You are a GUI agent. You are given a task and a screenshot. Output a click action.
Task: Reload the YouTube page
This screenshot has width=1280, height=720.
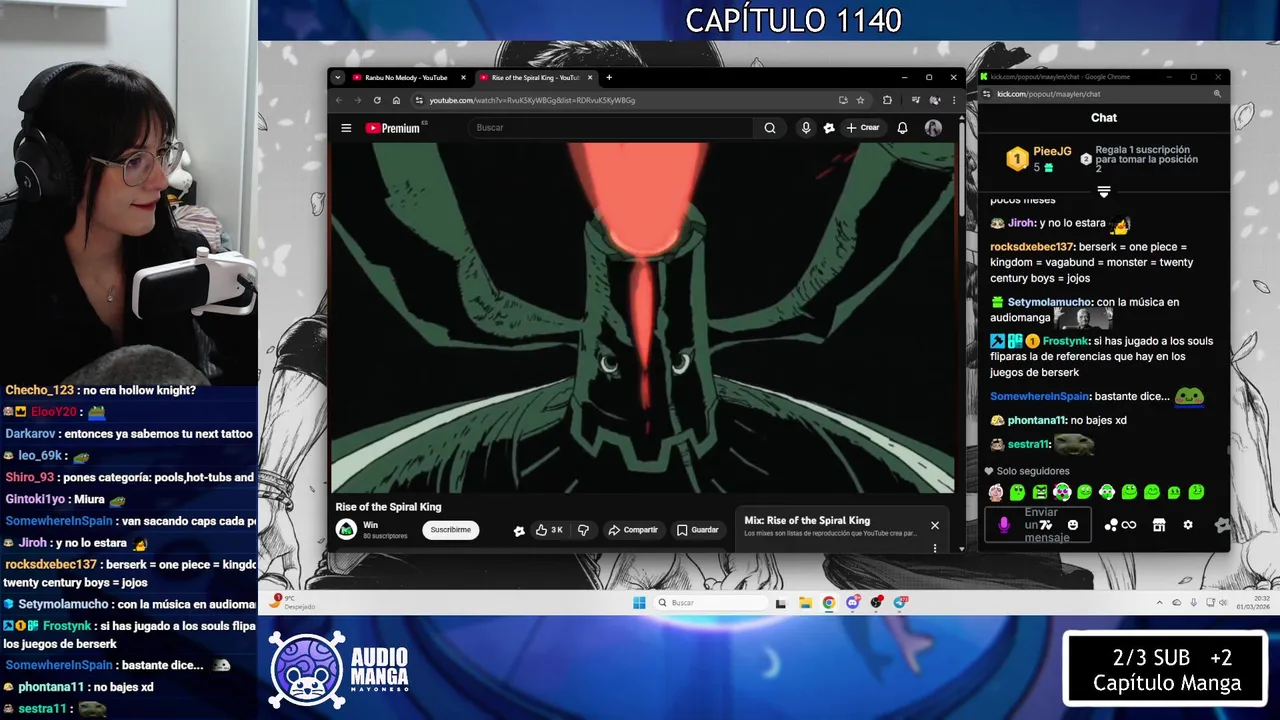377,100
